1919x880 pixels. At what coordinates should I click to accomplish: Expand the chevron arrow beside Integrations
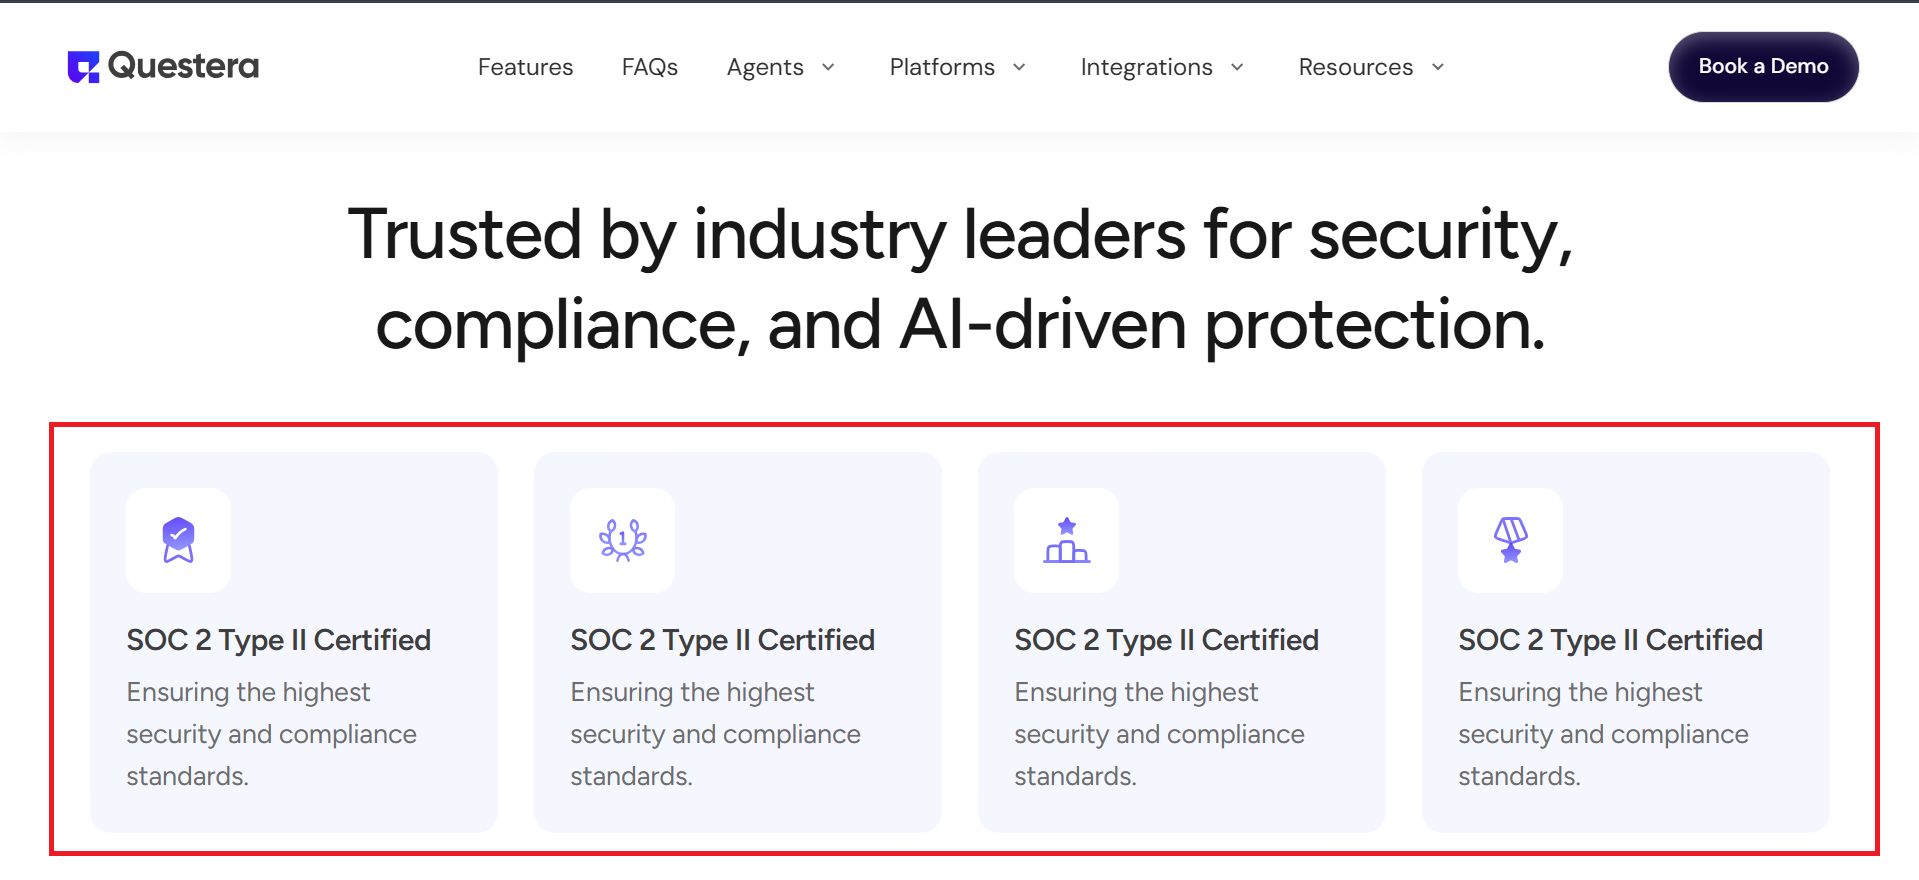tap(1237, 67)
